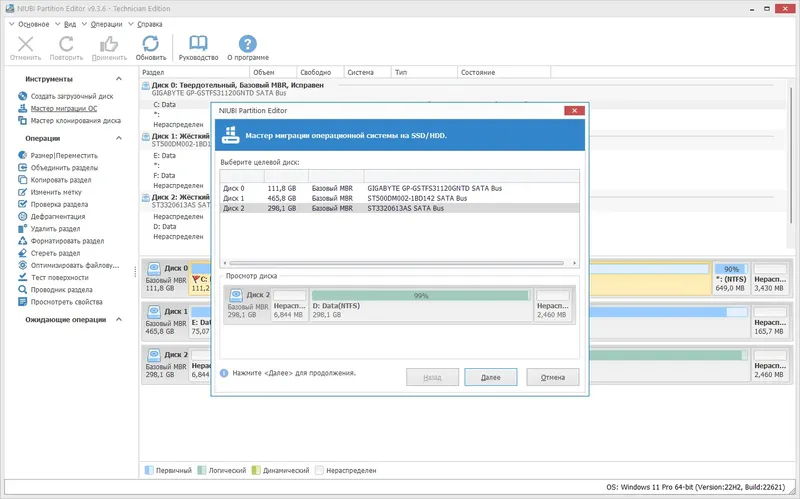This screenshot has width=800, height=499.
Task: Open the Руководство manual book icon
Action: [x=198, y=44]
